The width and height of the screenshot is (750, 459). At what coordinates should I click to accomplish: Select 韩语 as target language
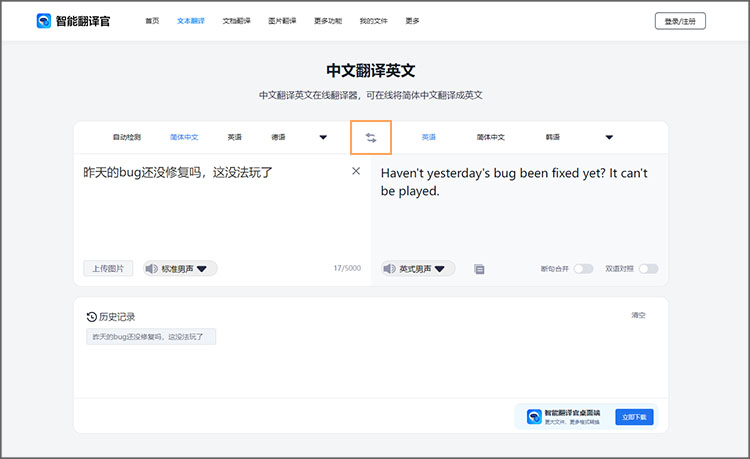tap(552, 137)
